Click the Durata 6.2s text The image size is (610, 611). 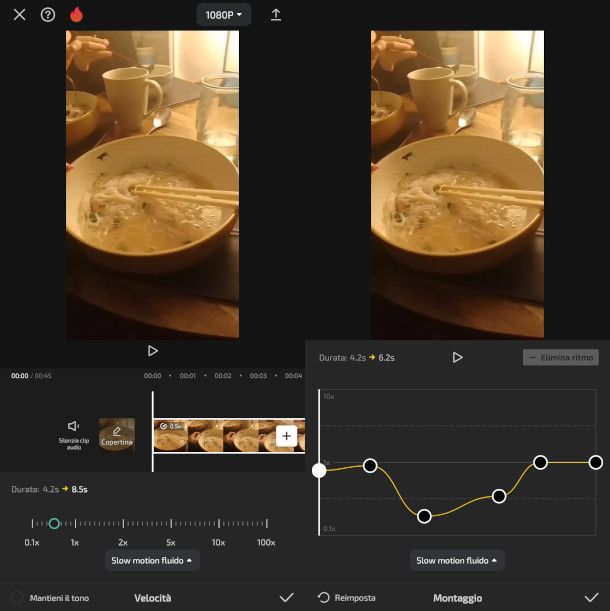point(357,357)
